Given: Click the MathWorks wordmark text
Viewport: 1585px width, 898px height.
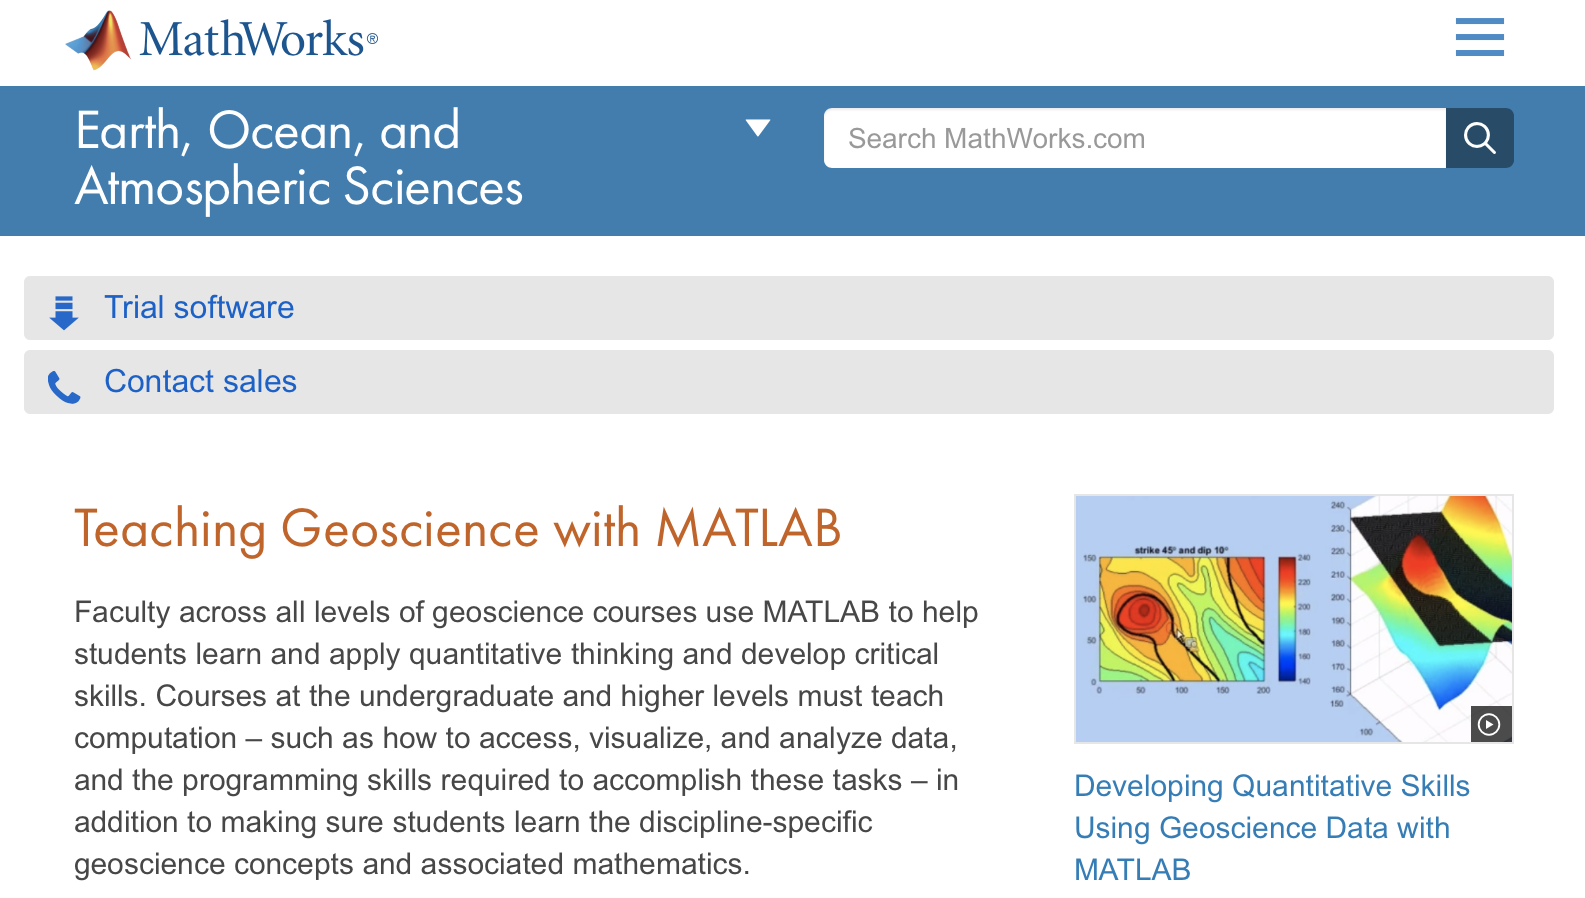Looking at the screenshot, I should pos(251,40).
